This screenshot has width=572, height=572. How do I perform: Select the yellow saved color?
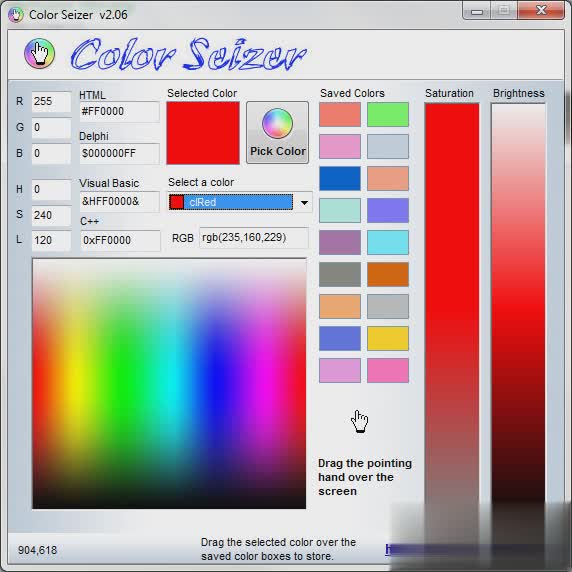388,339
